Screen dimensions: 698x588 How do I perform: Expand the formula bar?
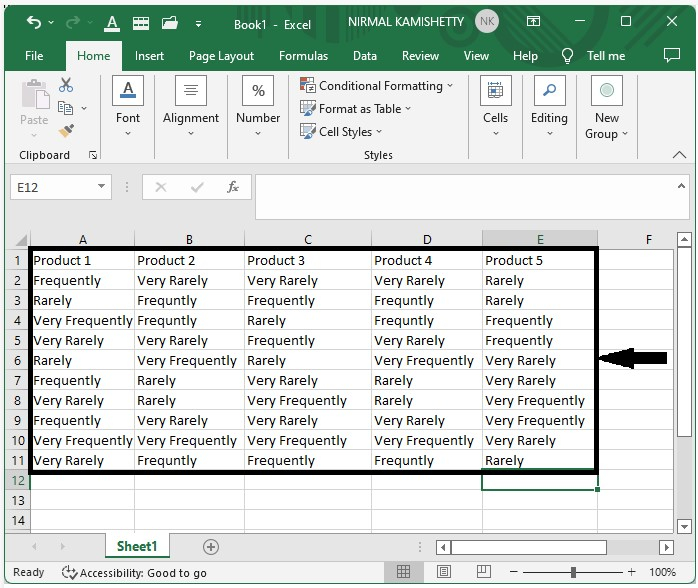[x=681, y=186]
